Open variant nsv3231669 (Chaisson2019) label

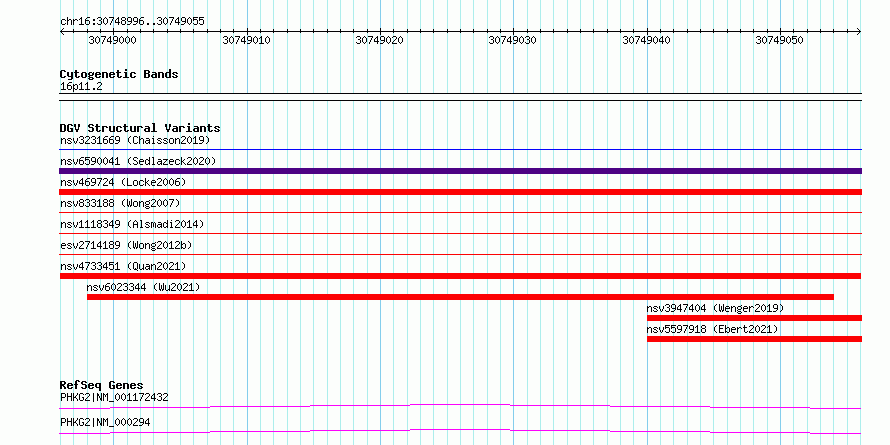tap(135, 140)
